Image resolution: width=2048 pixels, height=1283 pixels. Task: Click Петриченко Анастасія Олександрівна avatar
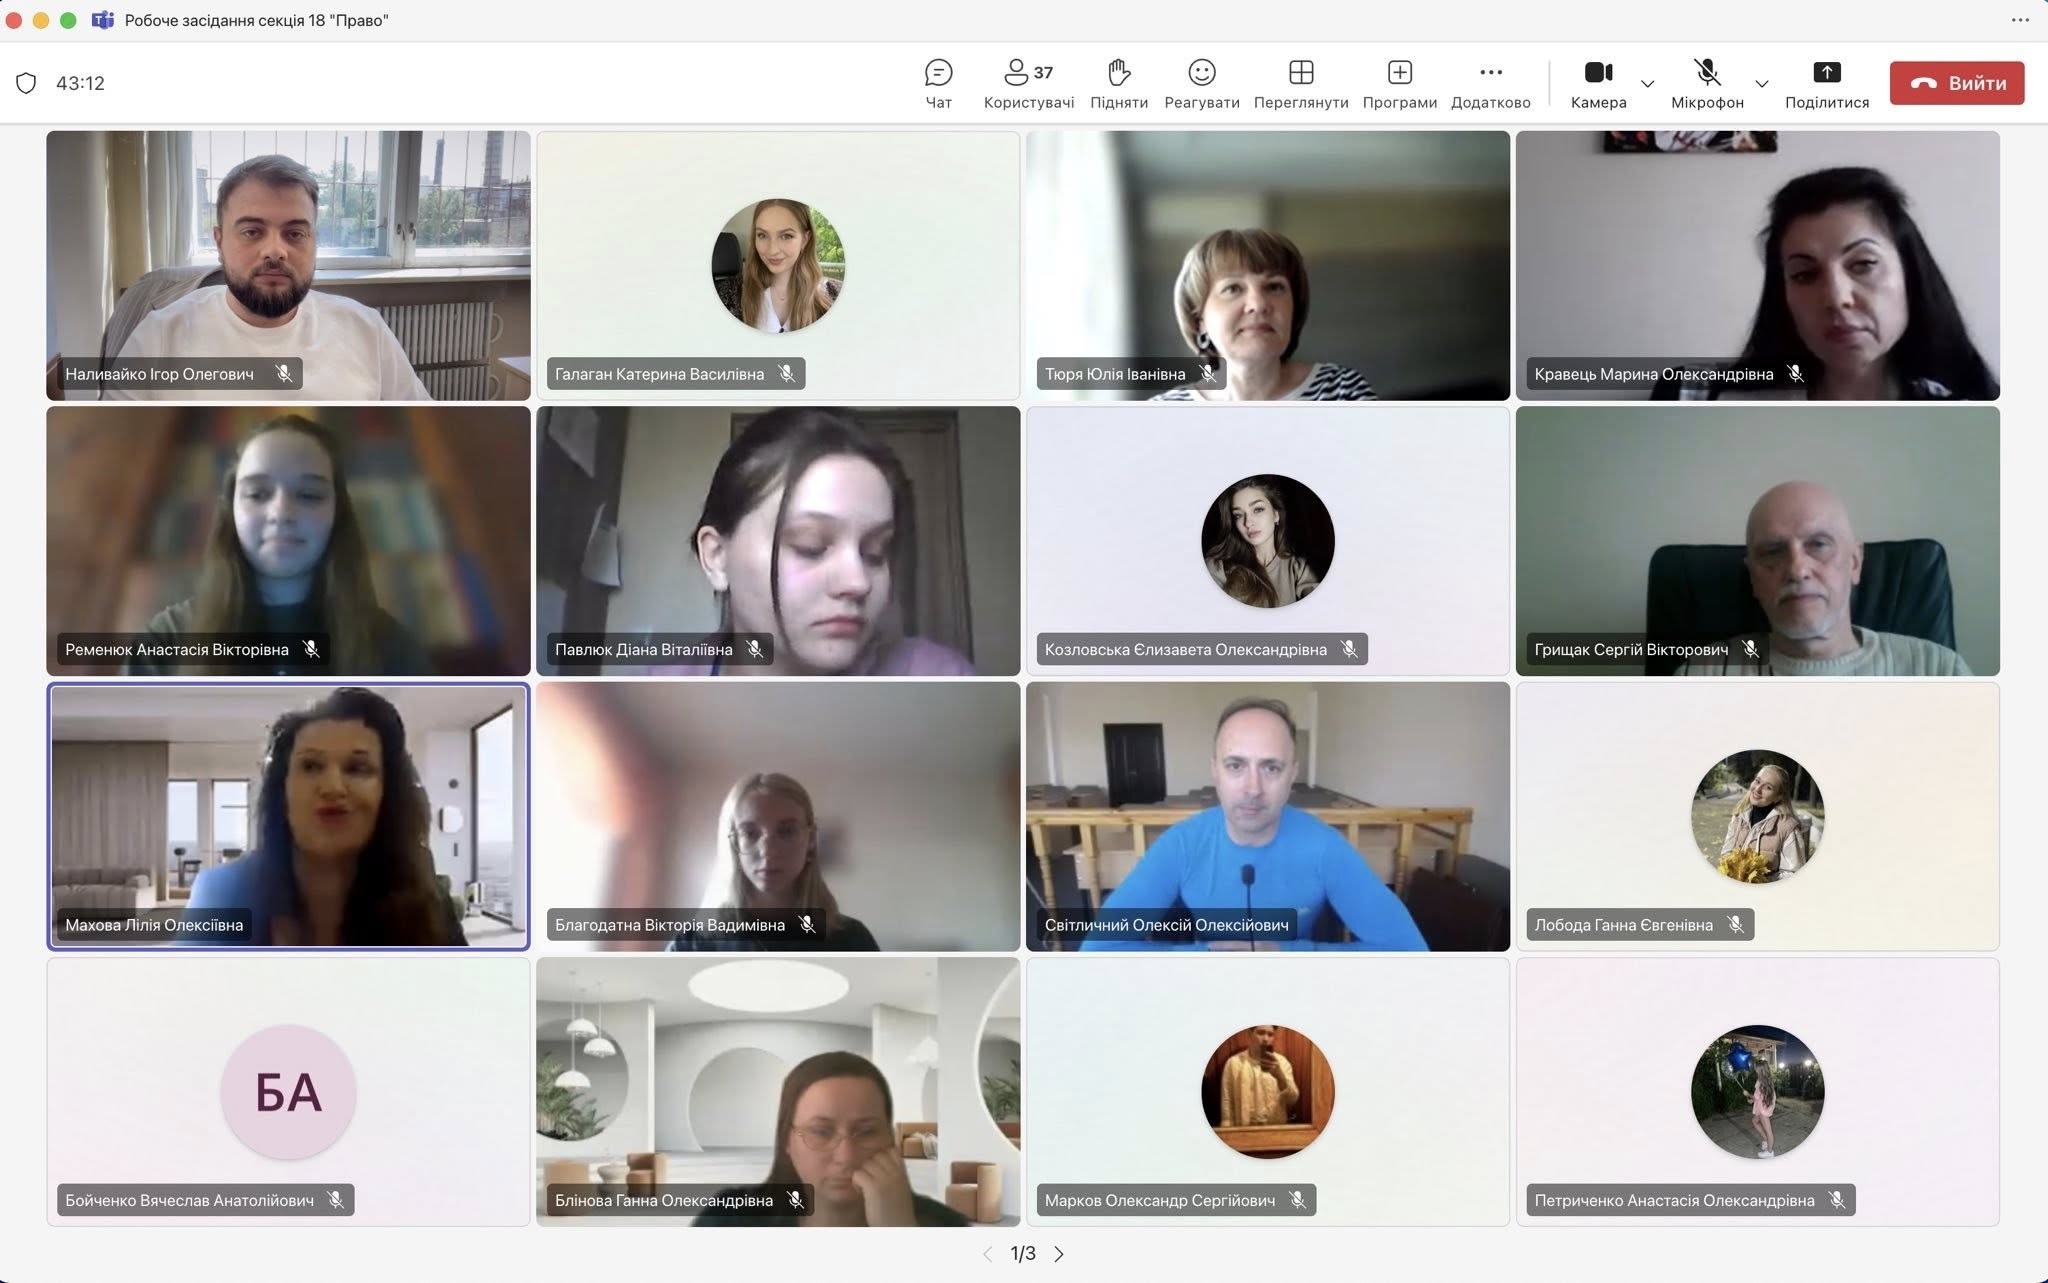pyautogui.click(x=1758, y=1092)
